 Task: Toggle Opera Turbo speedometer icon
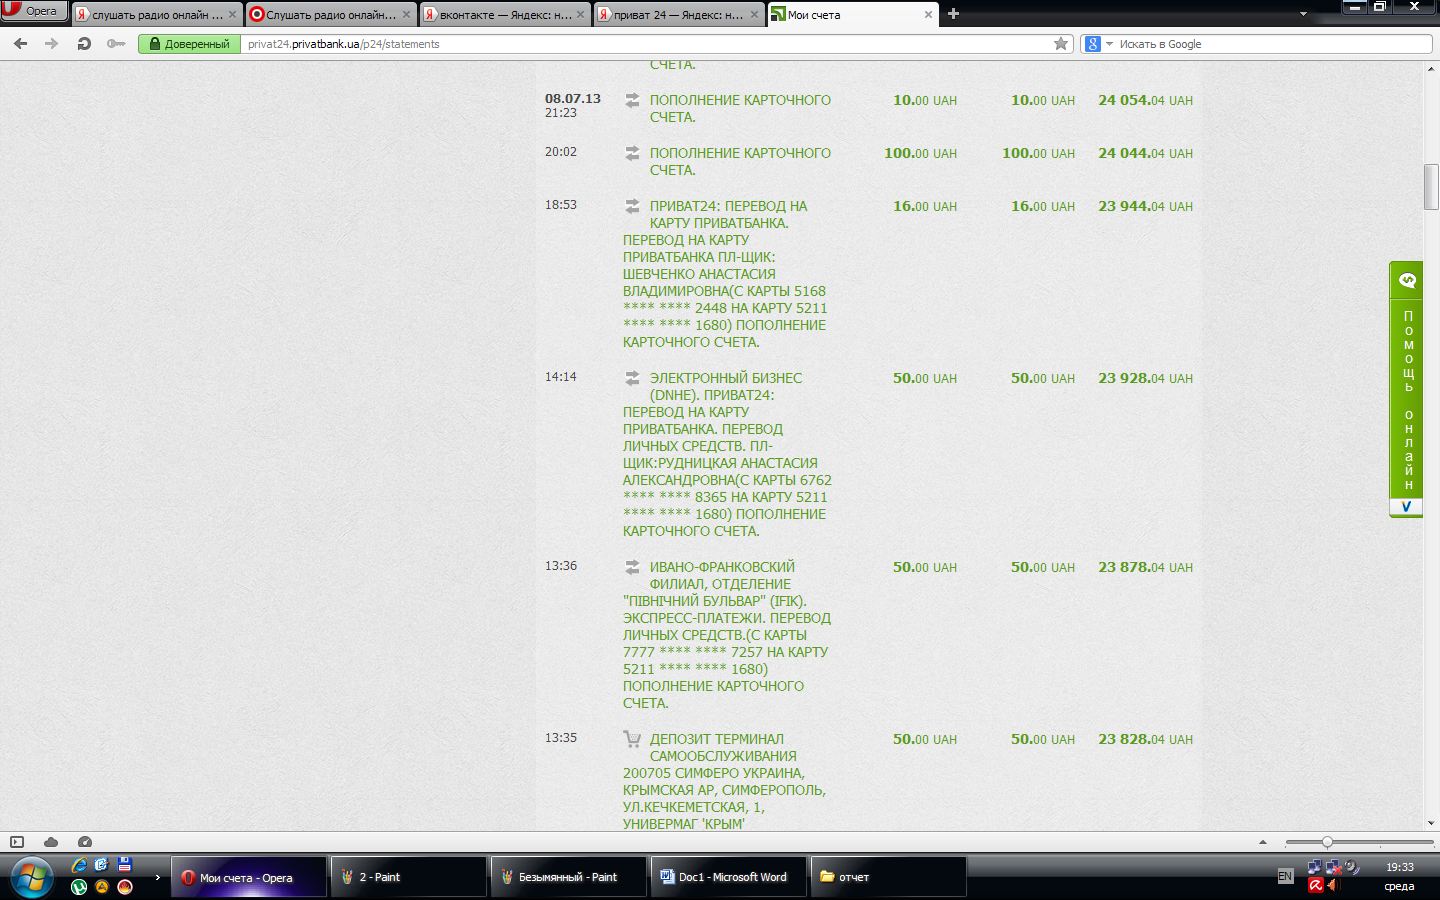[85, 842]
